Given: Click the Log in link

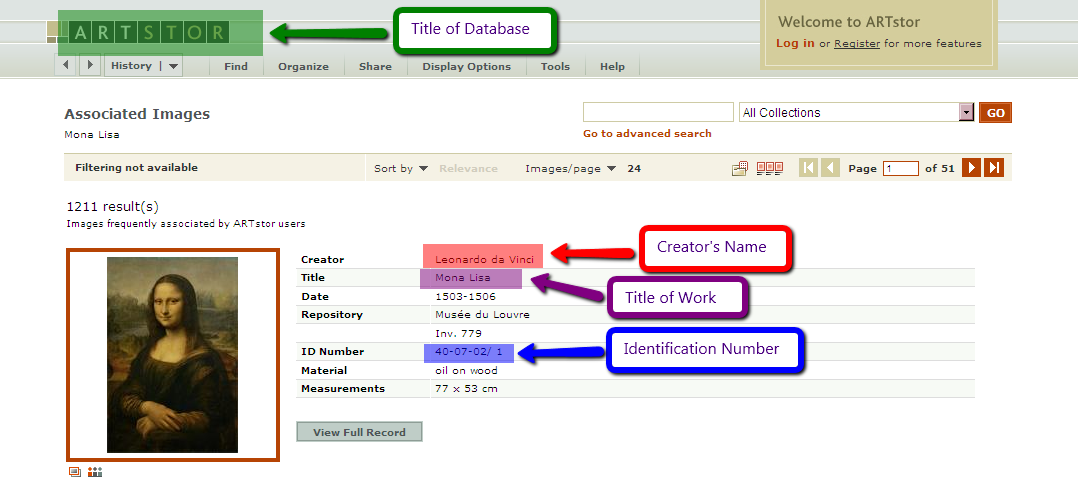Looking at the screenshot, I should click(795, 43).
